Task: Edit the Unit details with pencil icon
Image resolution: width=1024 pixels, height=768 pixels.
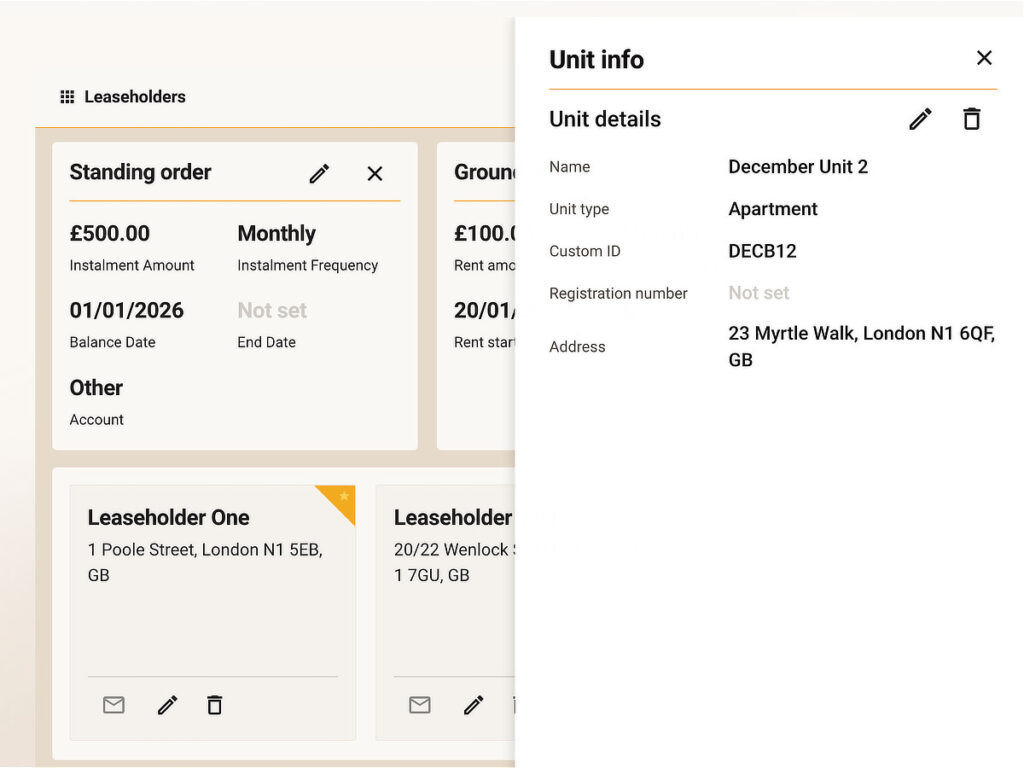Action: 920,119
